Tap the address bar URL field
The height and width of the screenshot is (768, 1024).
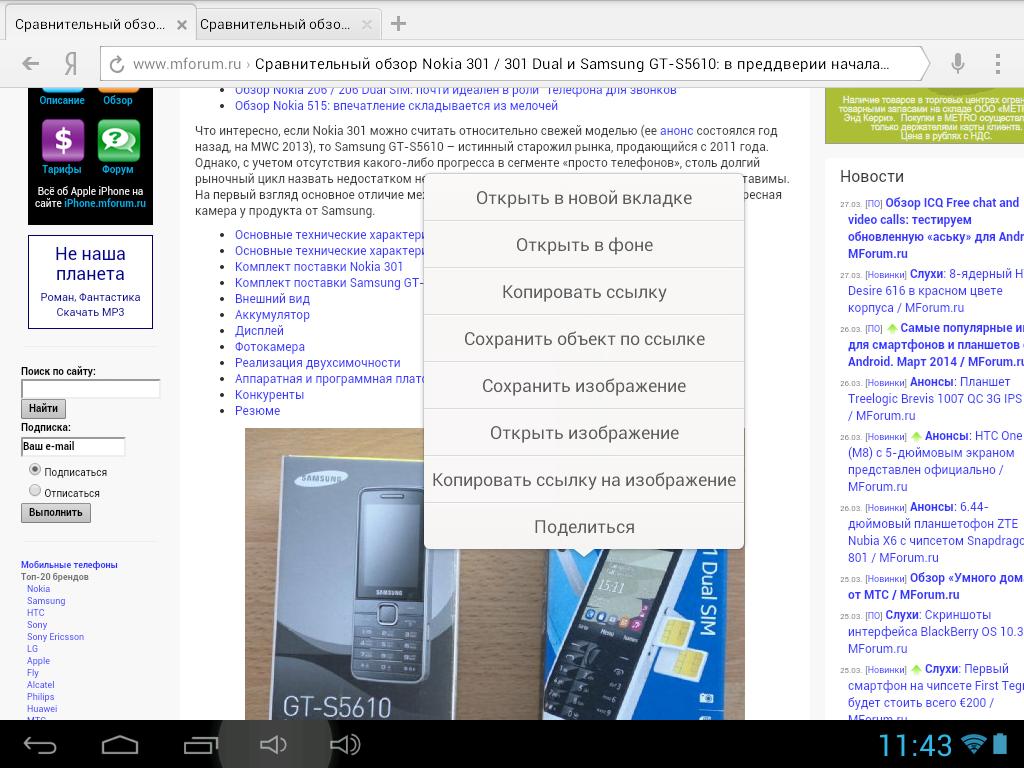point(511,64)
